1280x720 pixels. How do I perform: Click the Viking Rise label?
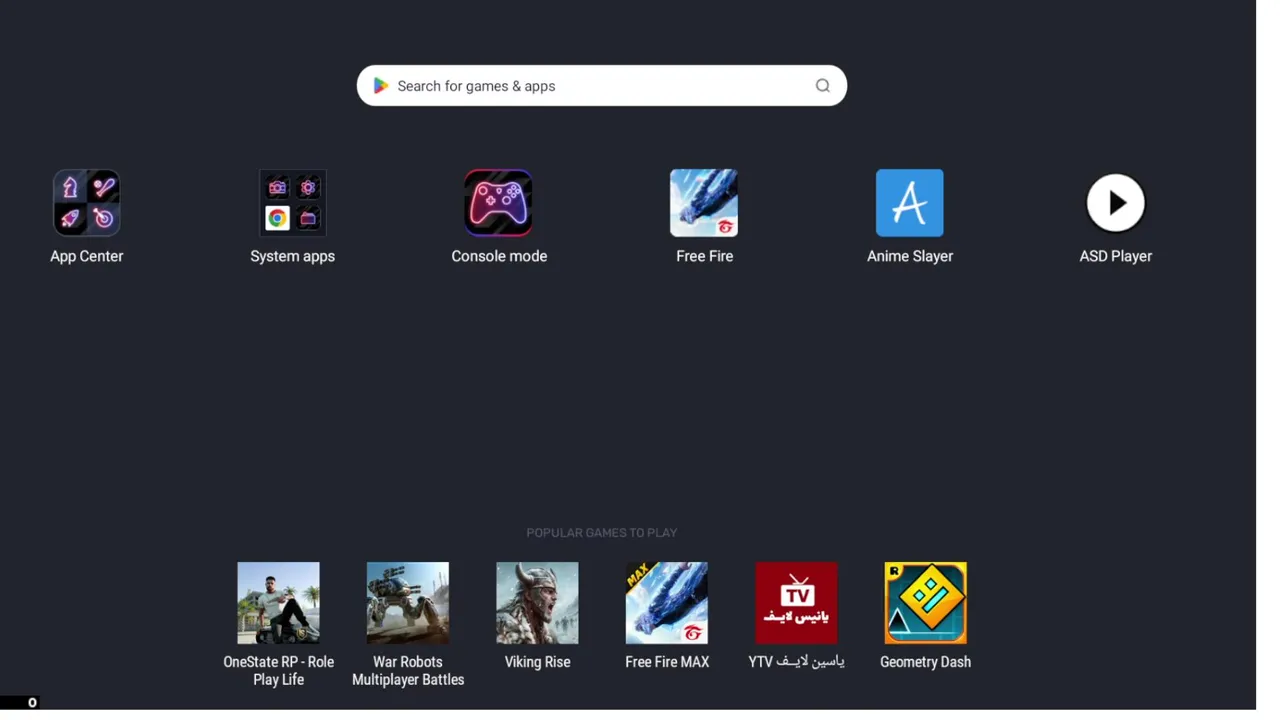[537, 662]
